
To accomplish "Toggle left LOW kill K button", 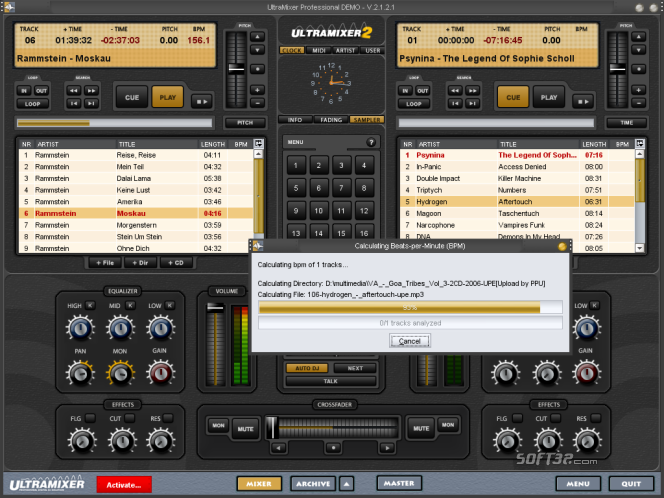I will [170, 305].
